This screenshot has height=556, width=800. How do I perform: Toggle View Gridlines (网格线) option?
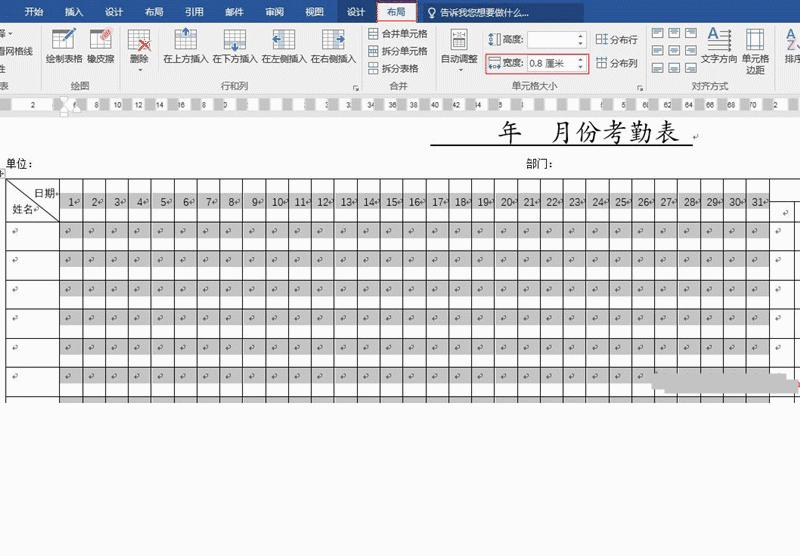[x=17, y=51]
